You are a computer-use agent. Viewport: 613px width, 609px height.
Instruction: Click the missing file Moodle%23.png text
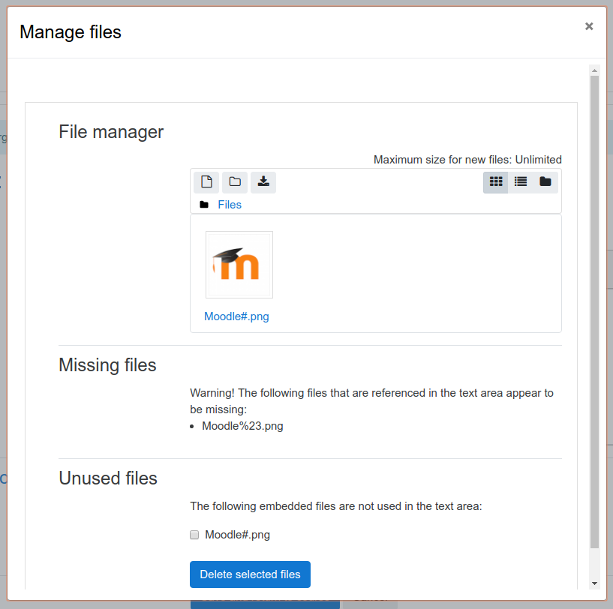[242, 426]
